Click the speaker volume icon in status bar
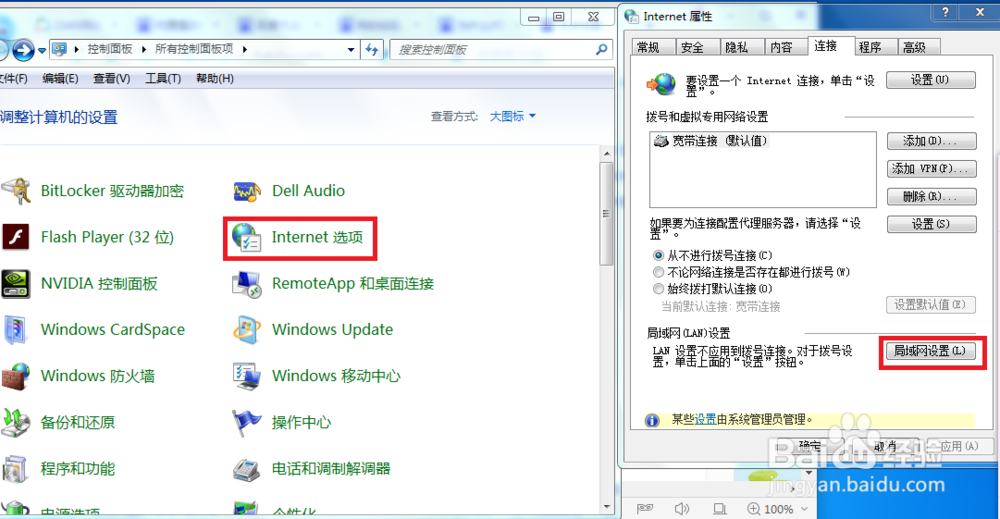This screenshot has height=519, width=1000. [x=682, y=508]
